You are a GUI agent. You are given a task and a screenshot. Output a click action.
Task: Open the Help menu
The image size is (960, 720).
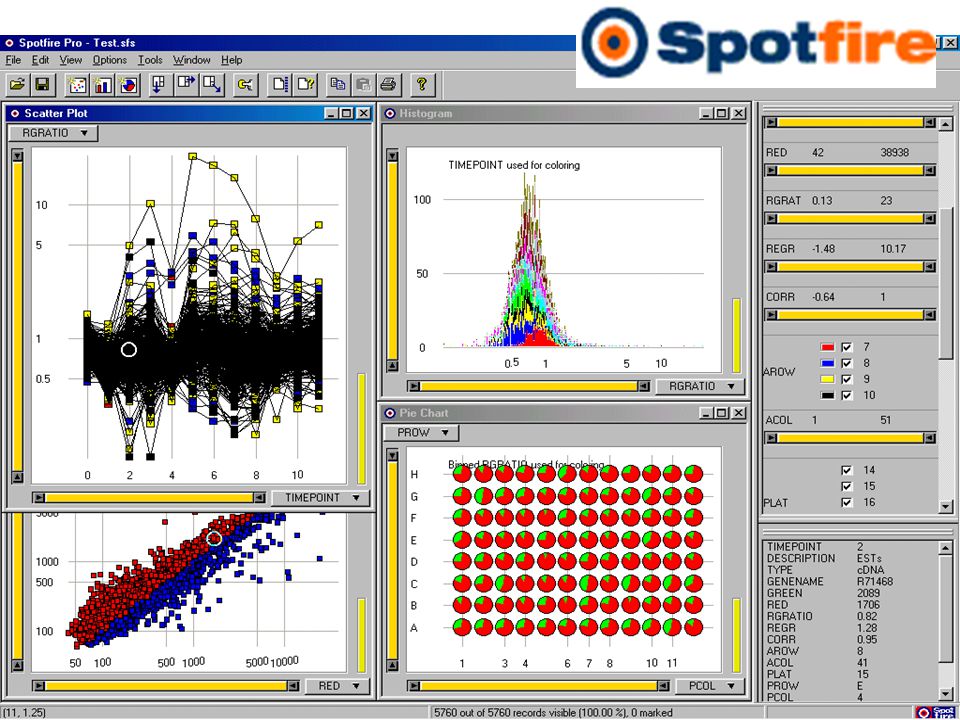tap(231, 60)
